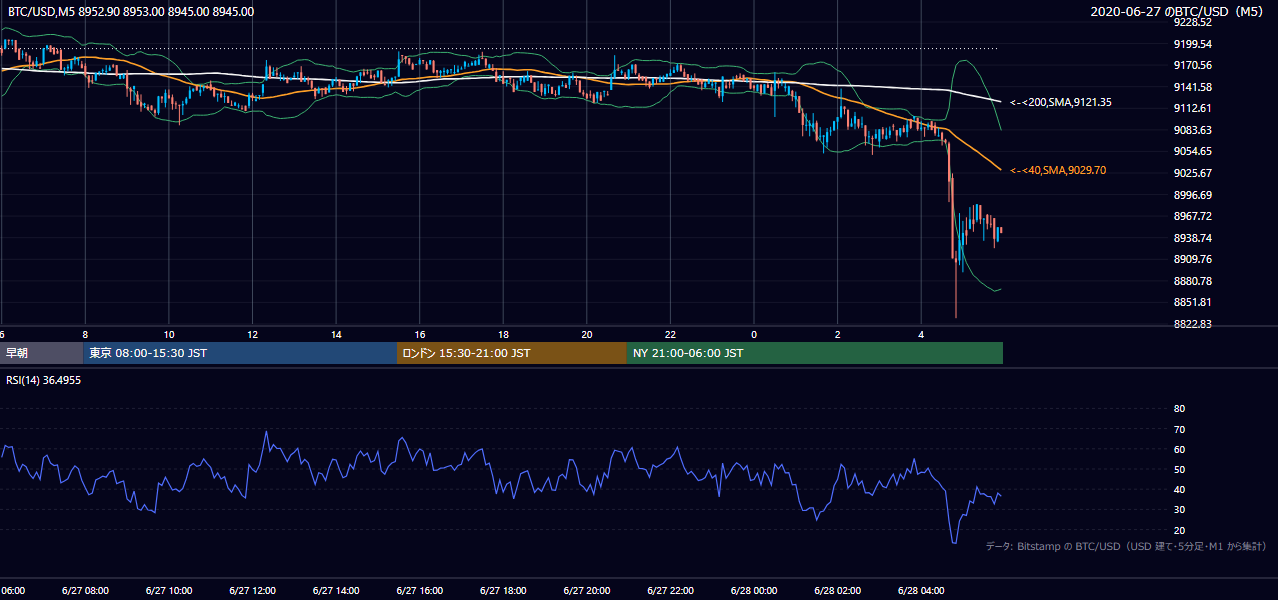Click the 6/27 22:00 time axis label
The width and height of the screenshot is (1278, 600).
[670, 591]
